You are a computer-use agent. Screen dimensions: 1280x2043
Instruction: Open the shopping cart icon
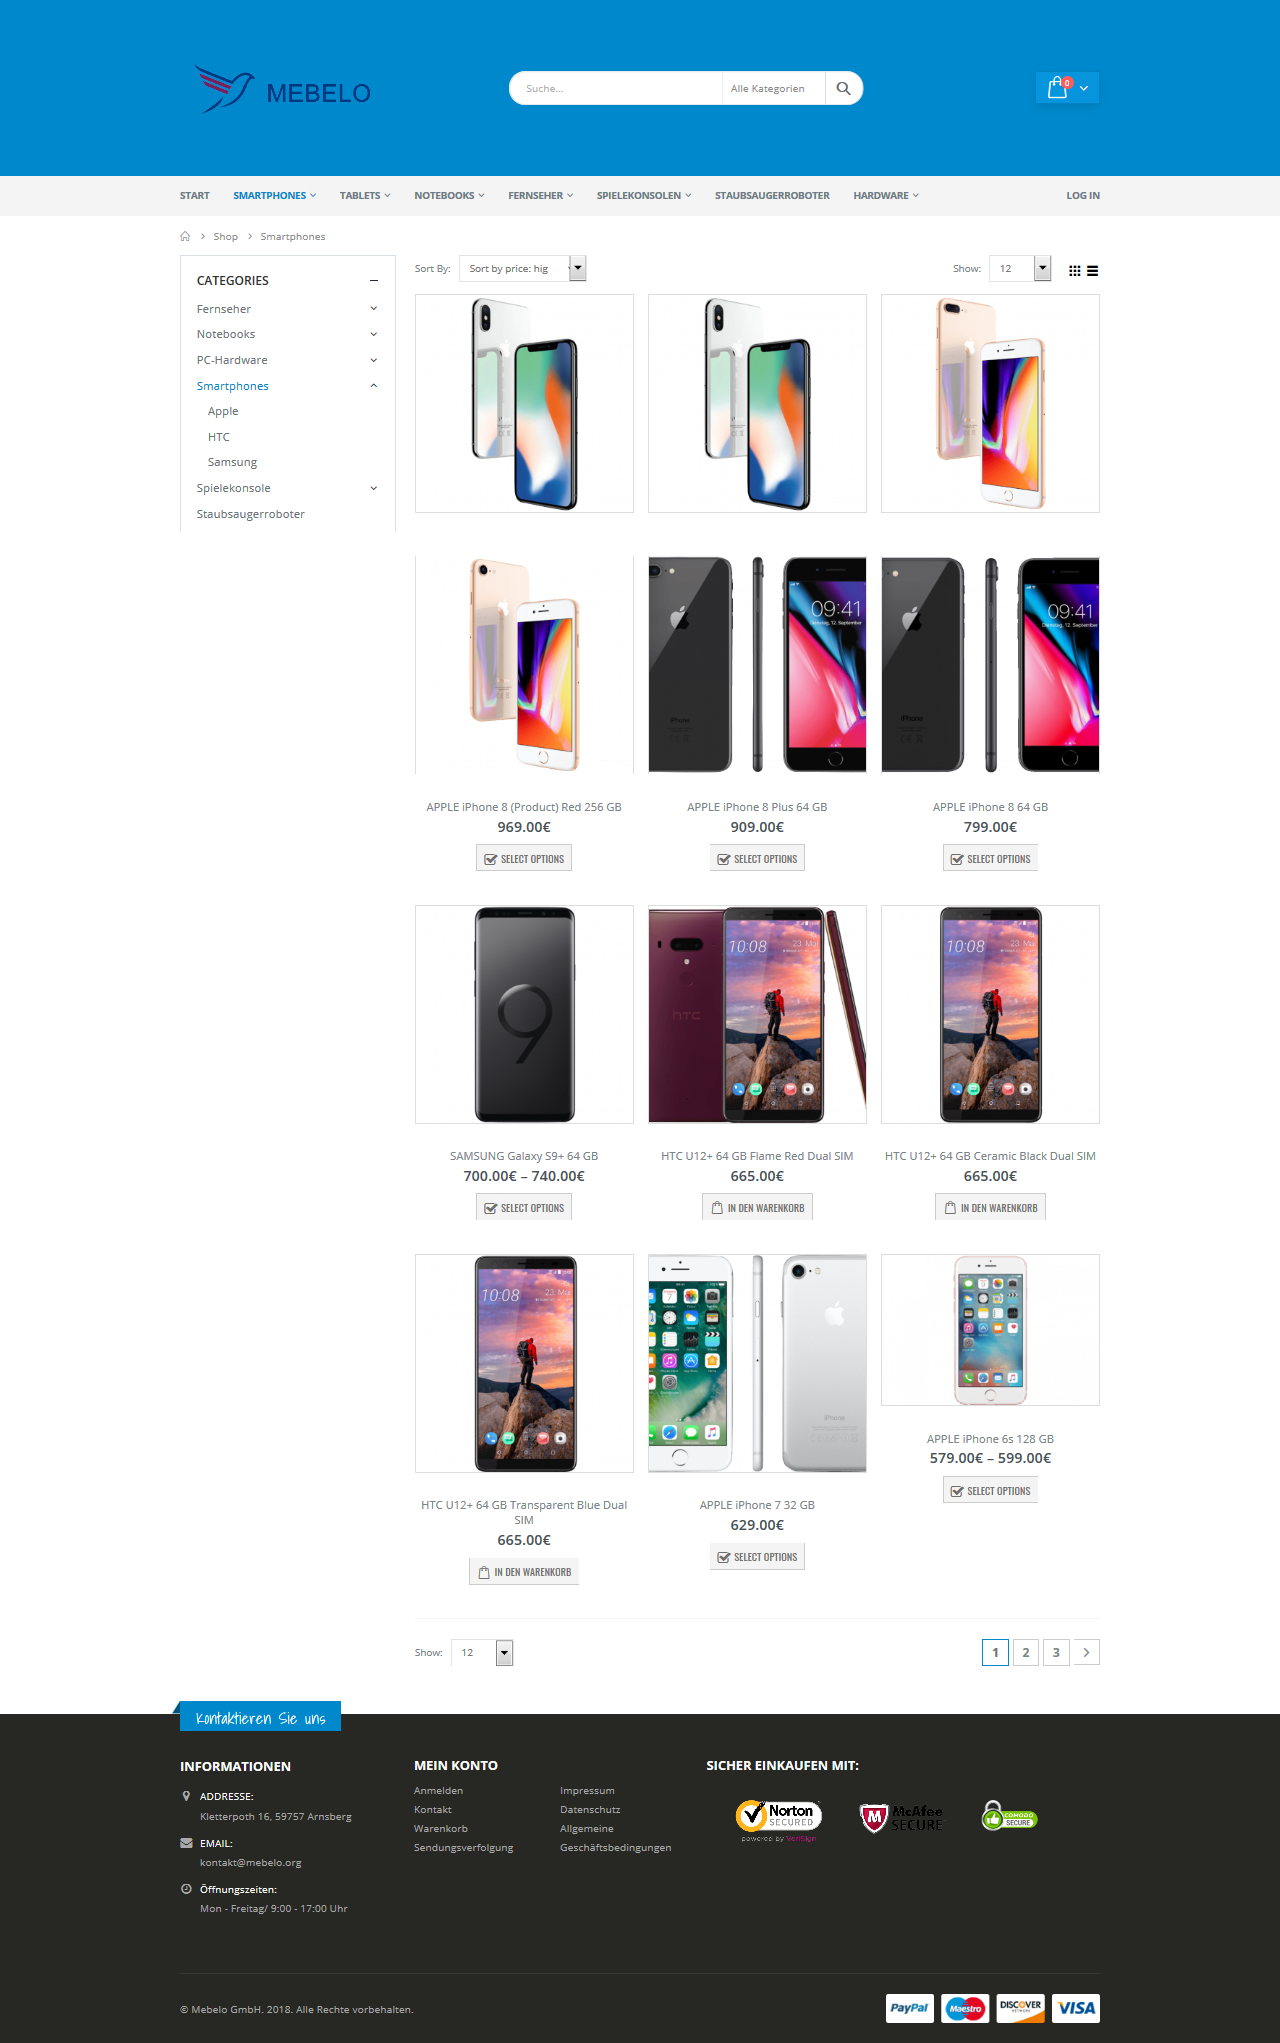pos(1058,88)
